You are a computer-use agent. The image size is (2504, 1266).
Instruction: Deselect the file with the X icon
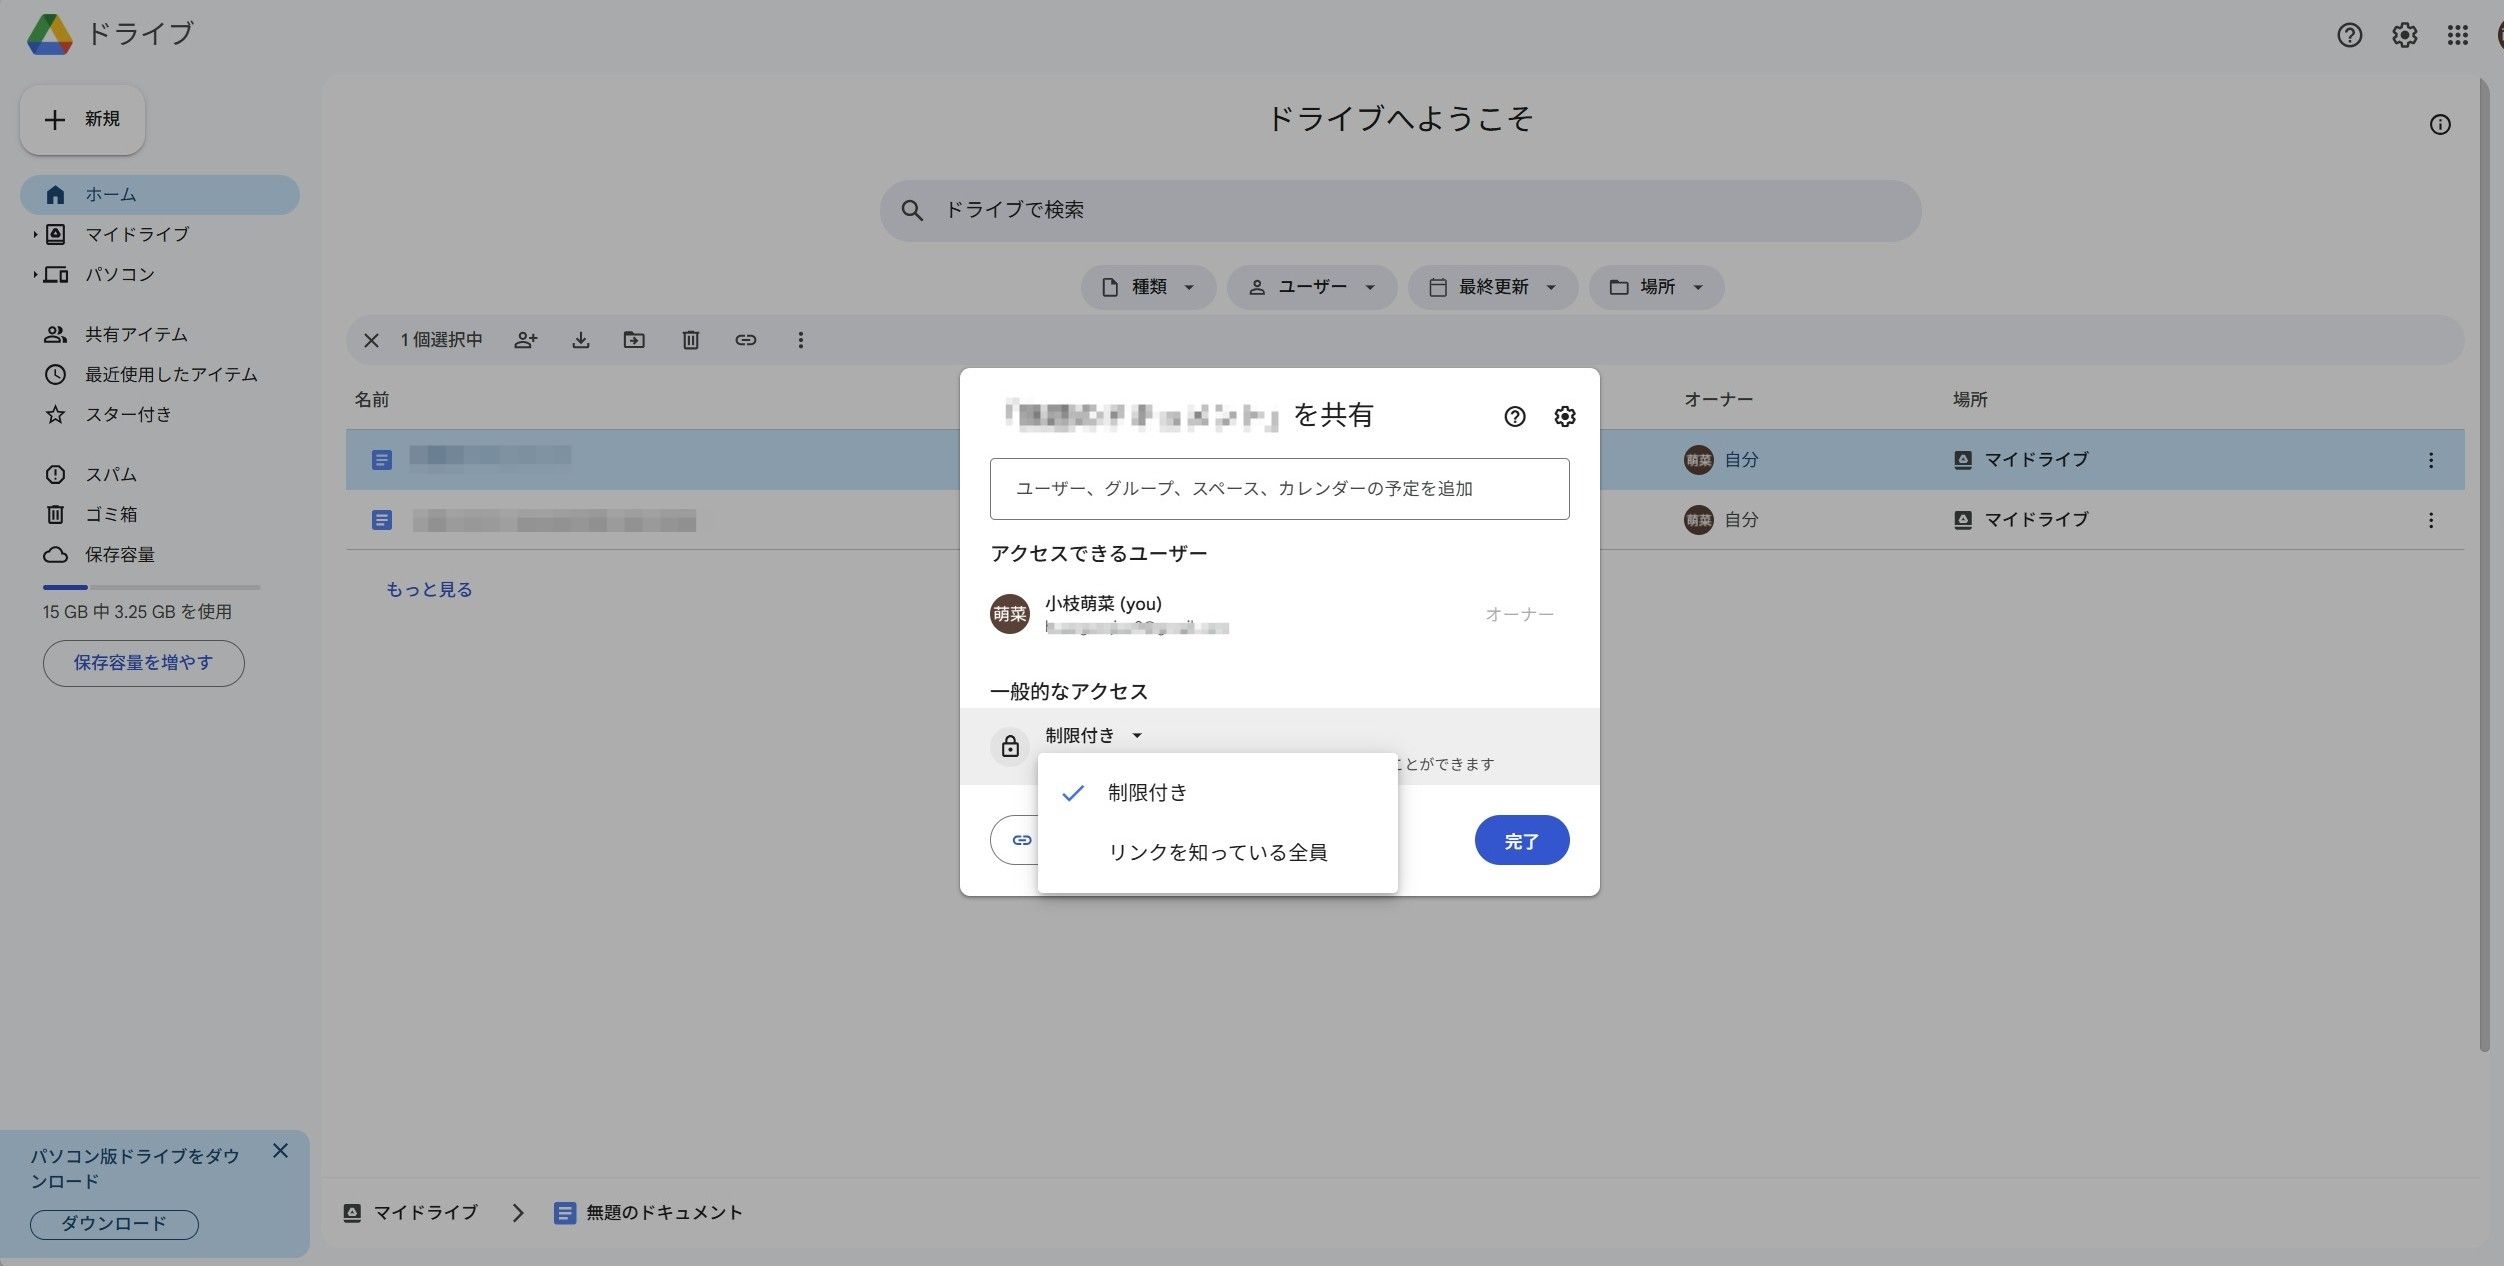tap(370, 340)
